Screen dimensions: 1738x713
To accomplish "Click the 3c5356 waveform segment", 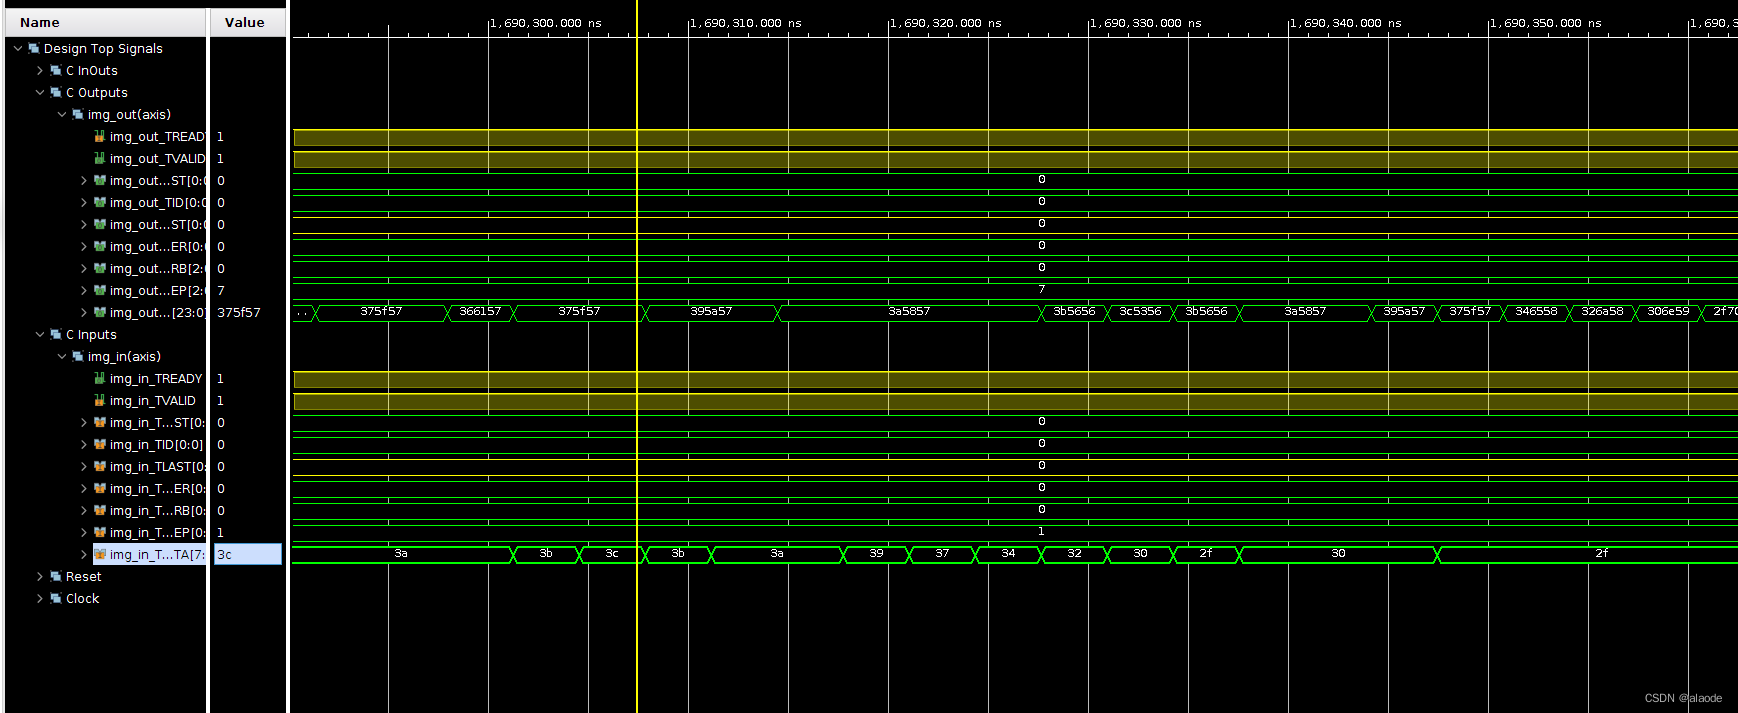I will click(x=1140, y=312).
